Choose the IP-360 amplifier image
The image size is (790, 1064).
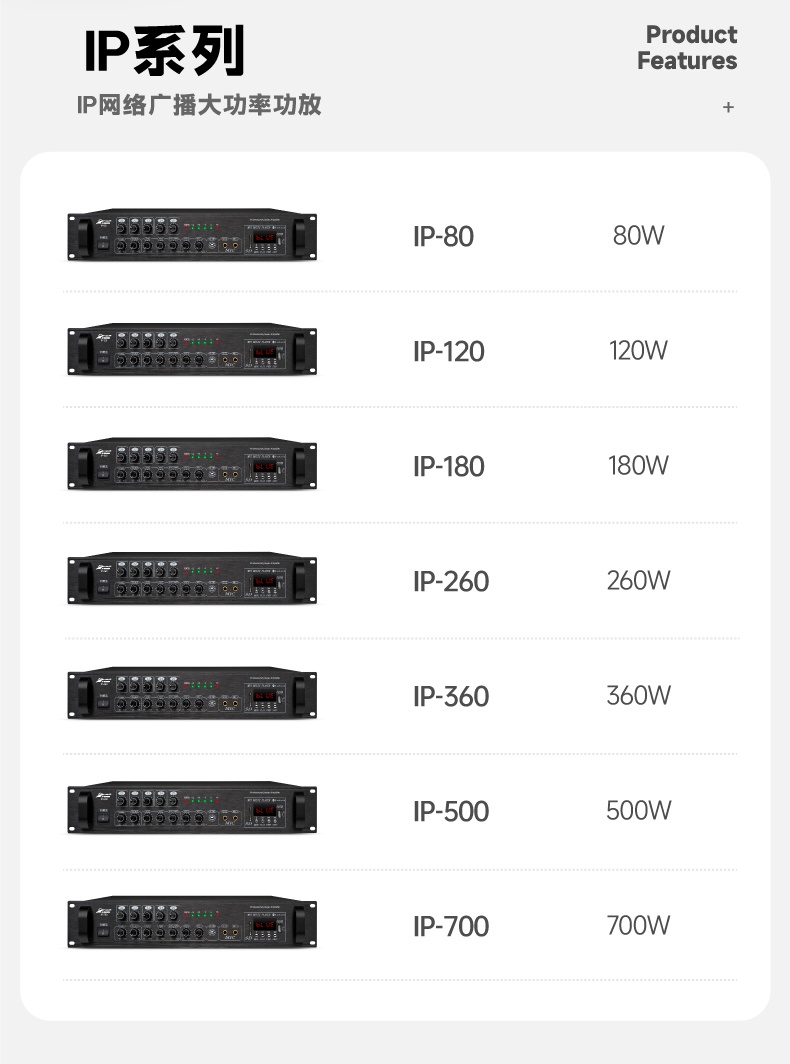tap(192, 696)
